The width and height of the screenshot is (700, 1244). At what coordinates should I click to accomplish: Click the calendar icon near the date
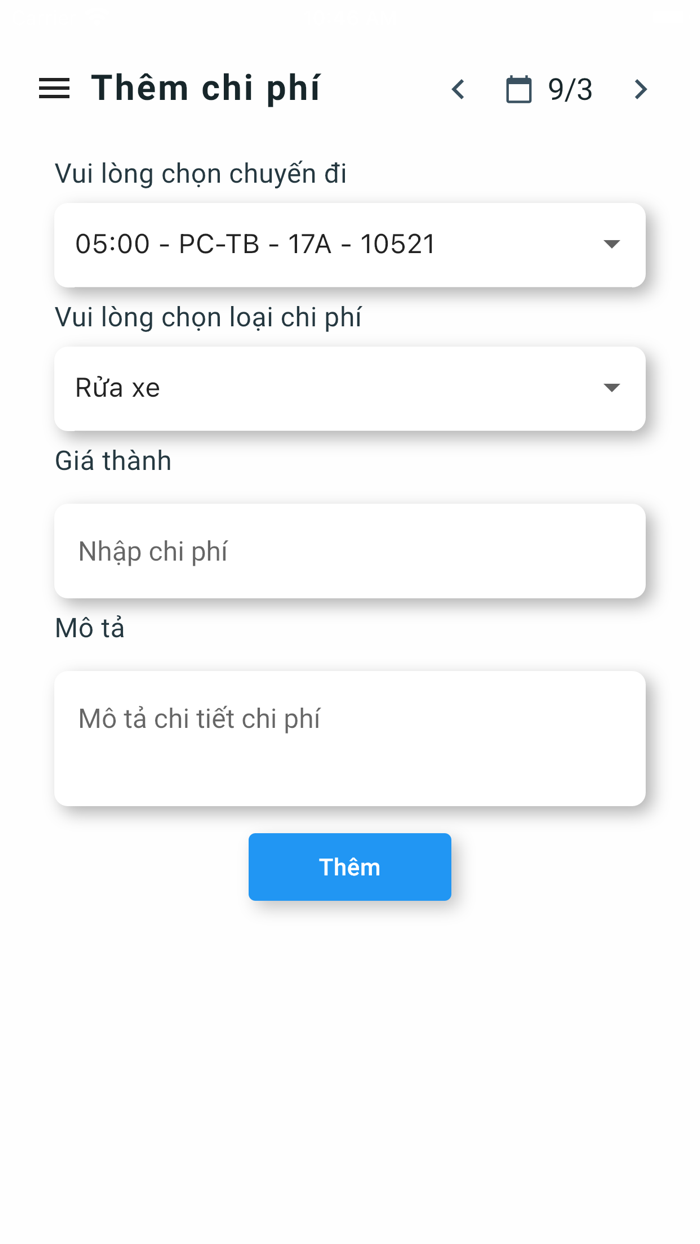coord(518,89)
